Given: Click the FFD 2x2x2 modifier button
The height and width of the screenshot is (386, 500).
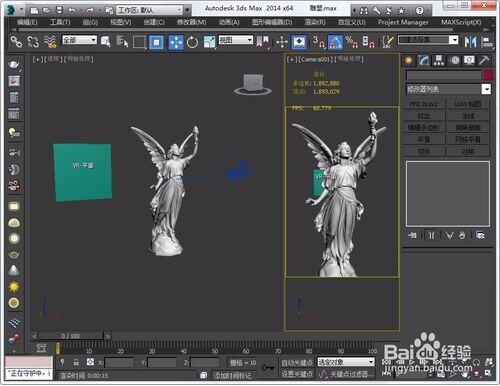Looking at the screenshot, I should tap(424, 104).
